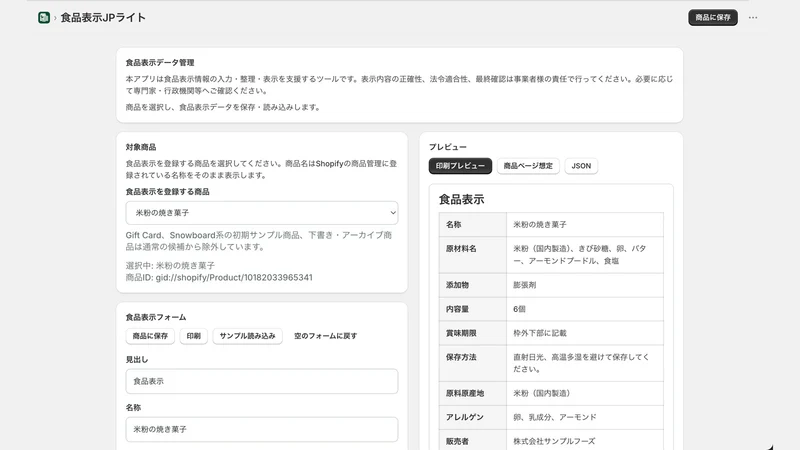Focus the 見出し input field
This screenshot has height=450, width=800.
tap(262, 381)
